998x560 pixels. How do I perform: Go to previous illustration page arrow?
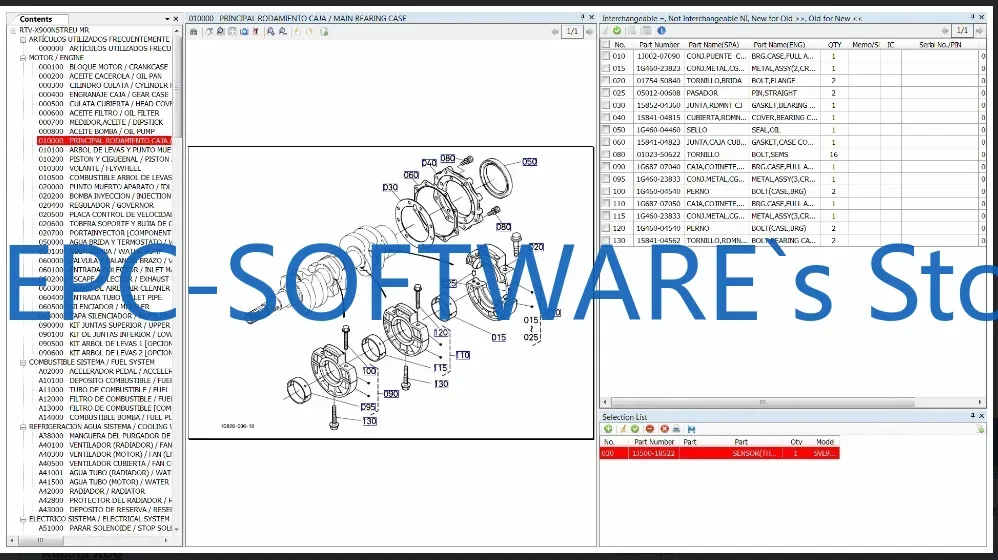coord(555,31)
